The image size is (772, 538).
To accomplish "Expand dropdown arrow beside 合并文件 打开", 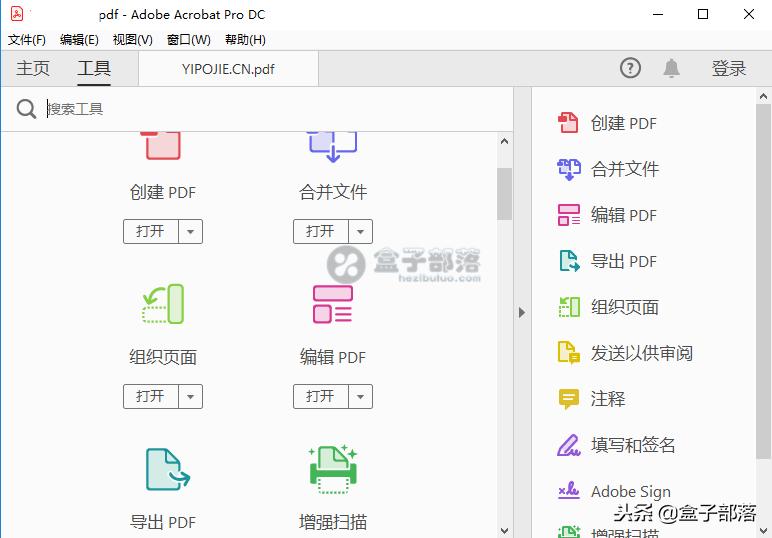I will pyautogui.click(x=360, y=231).
